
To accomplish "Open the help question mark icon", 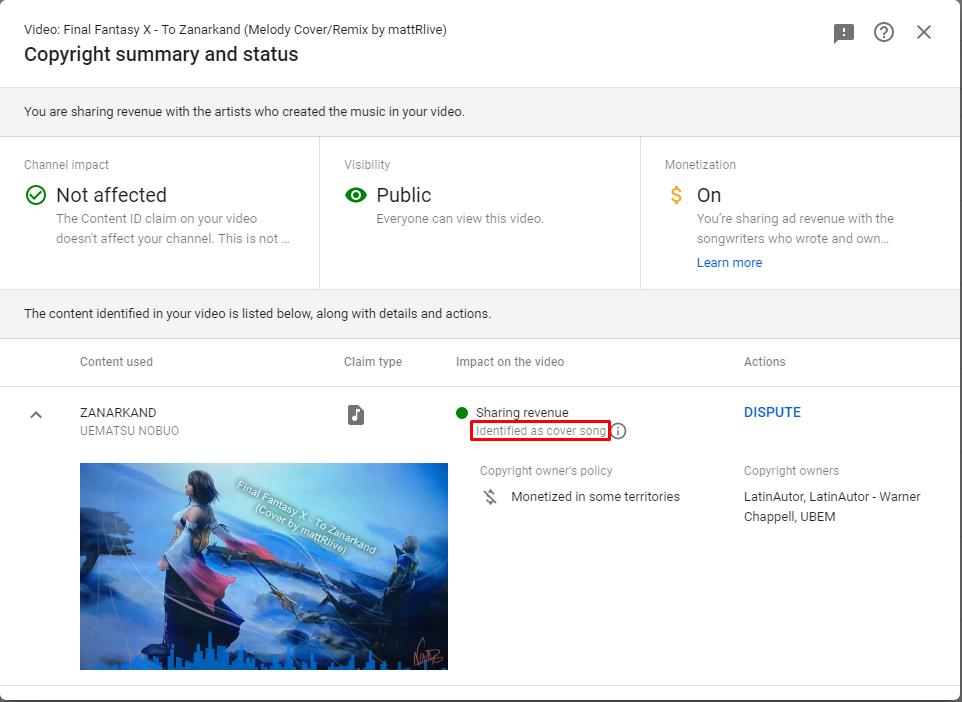I will (883, 32).
